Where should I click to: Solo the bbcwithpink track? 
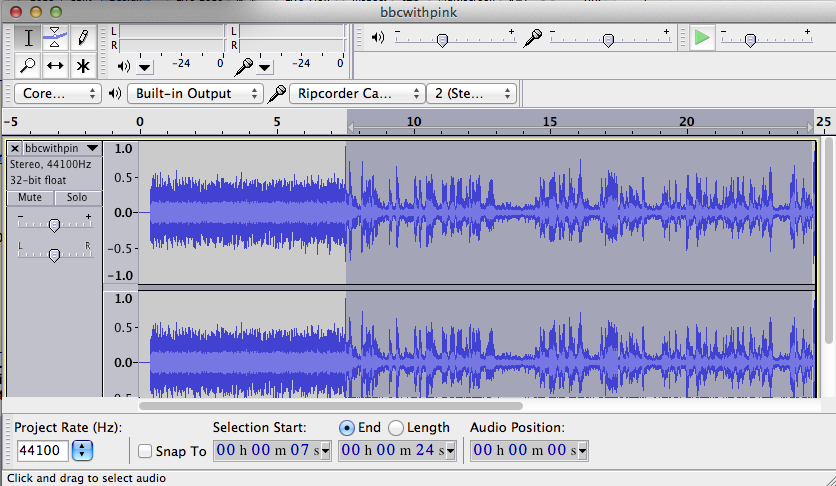tap(77, 197)
